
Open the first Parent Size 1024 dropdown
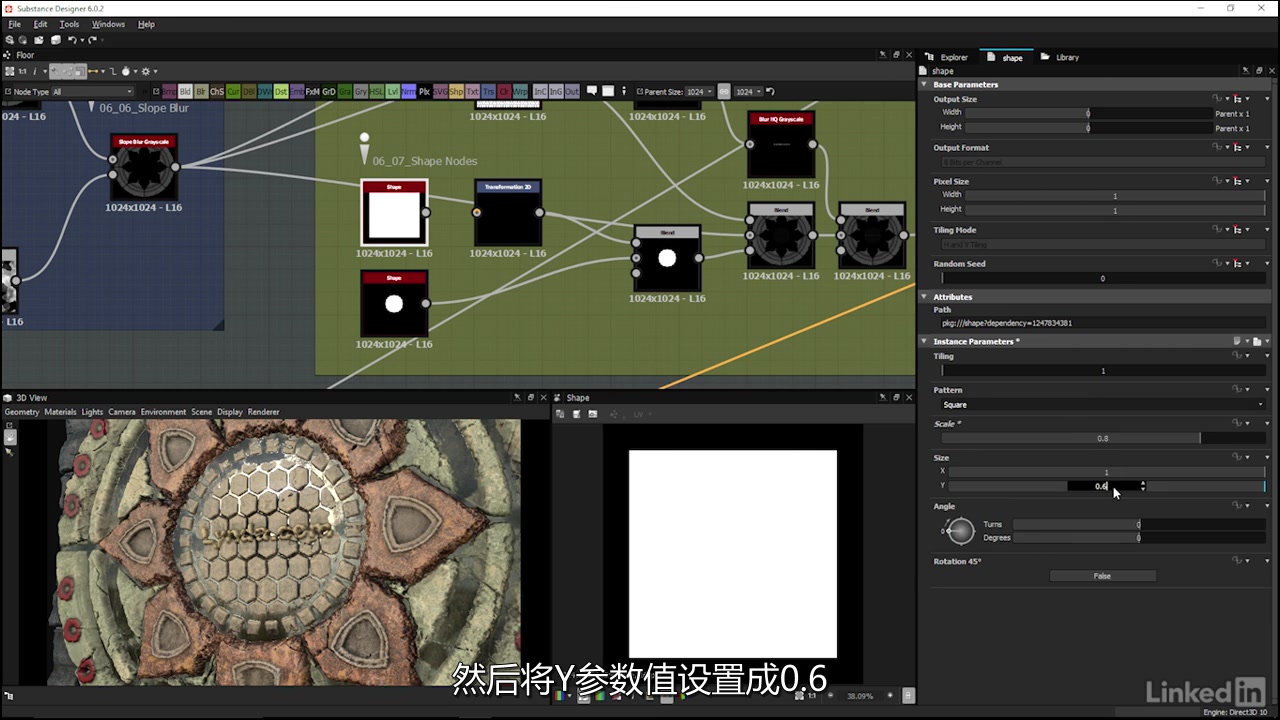tap(699, 91)
